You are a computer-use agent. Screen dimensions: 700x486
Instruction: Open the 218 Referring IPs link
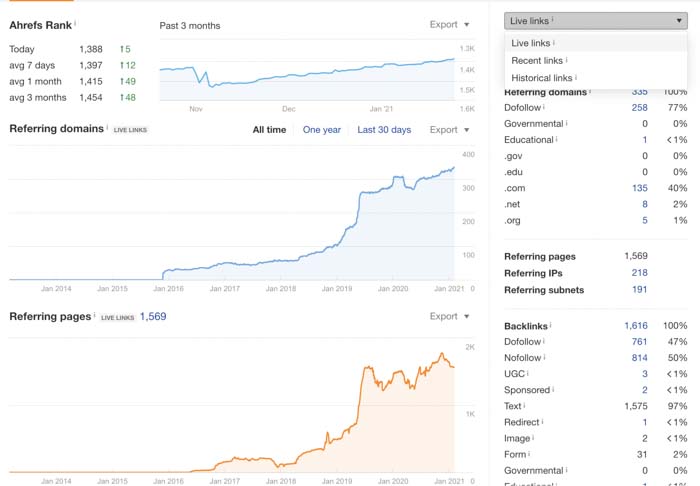click(x=639, y=273)
